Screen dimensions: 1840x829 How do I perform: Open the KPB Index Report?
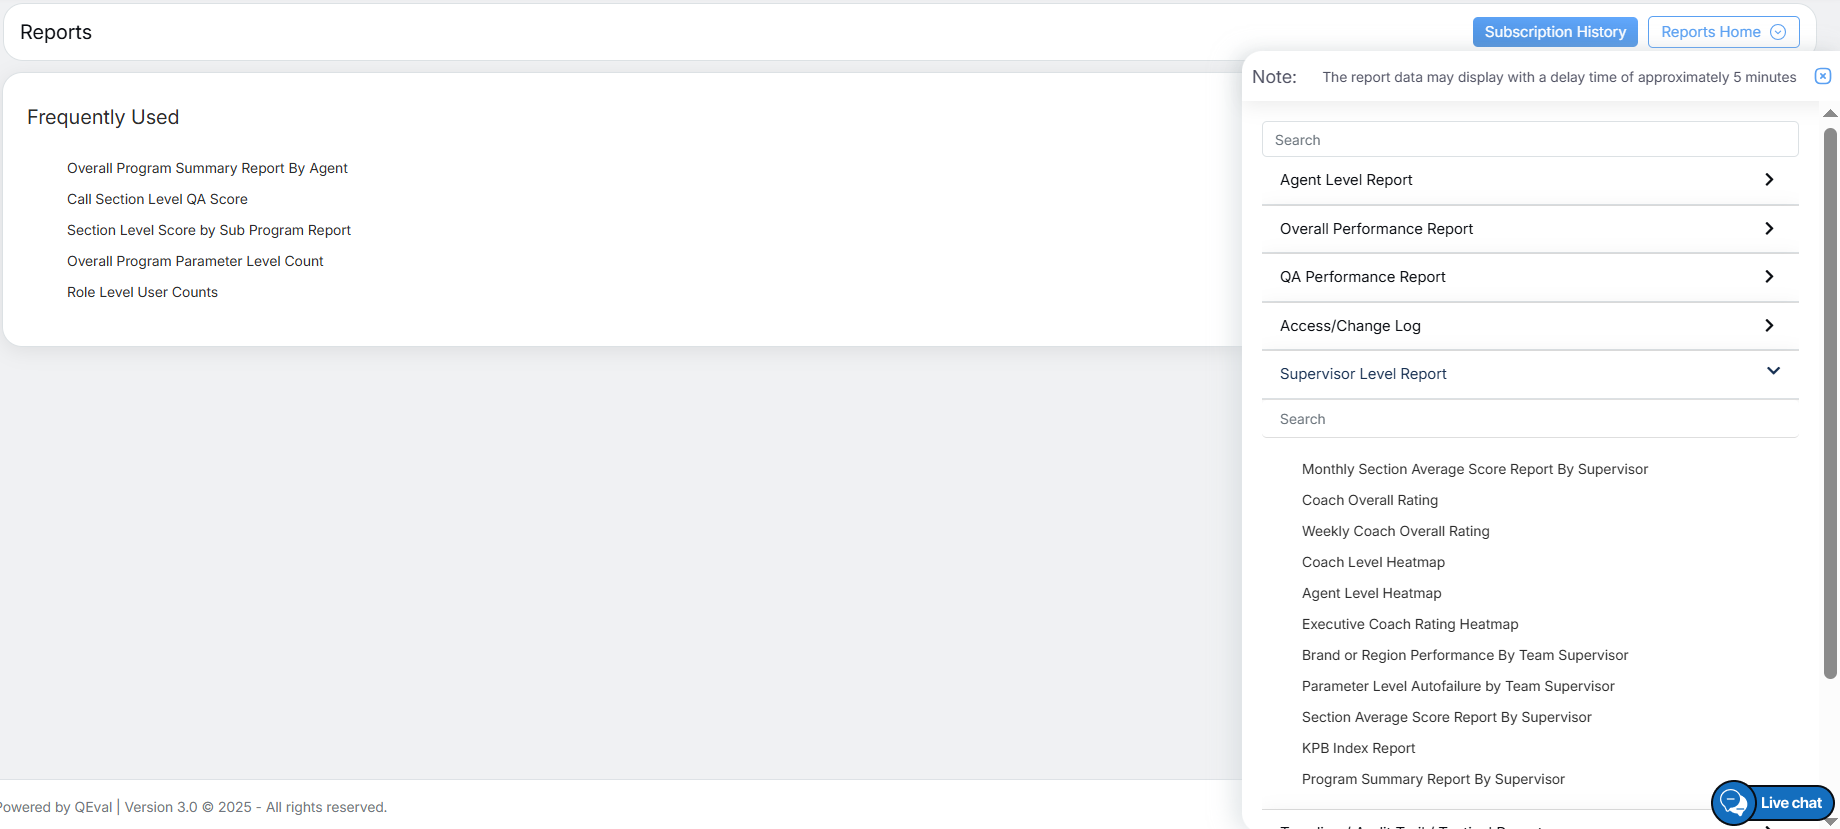click(x=1358, y=748)
